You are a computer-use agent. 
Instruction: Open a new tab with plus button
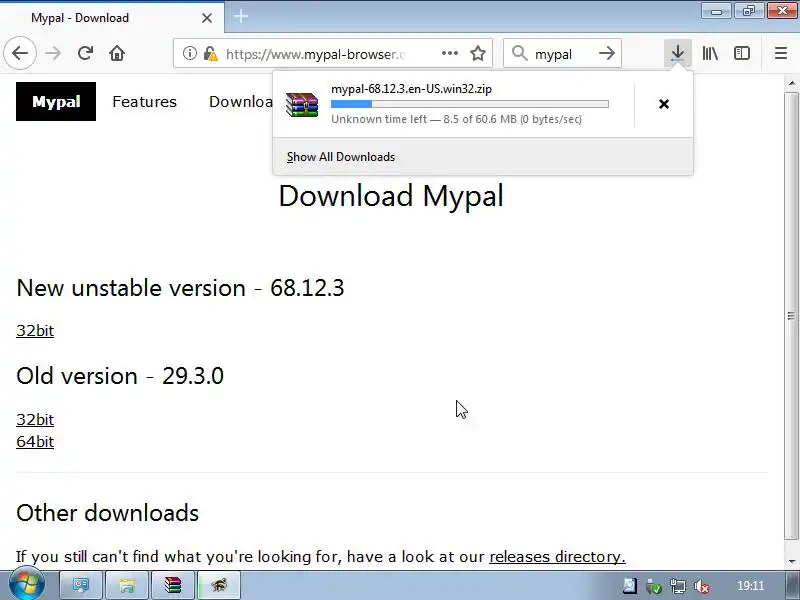[241, 17]
